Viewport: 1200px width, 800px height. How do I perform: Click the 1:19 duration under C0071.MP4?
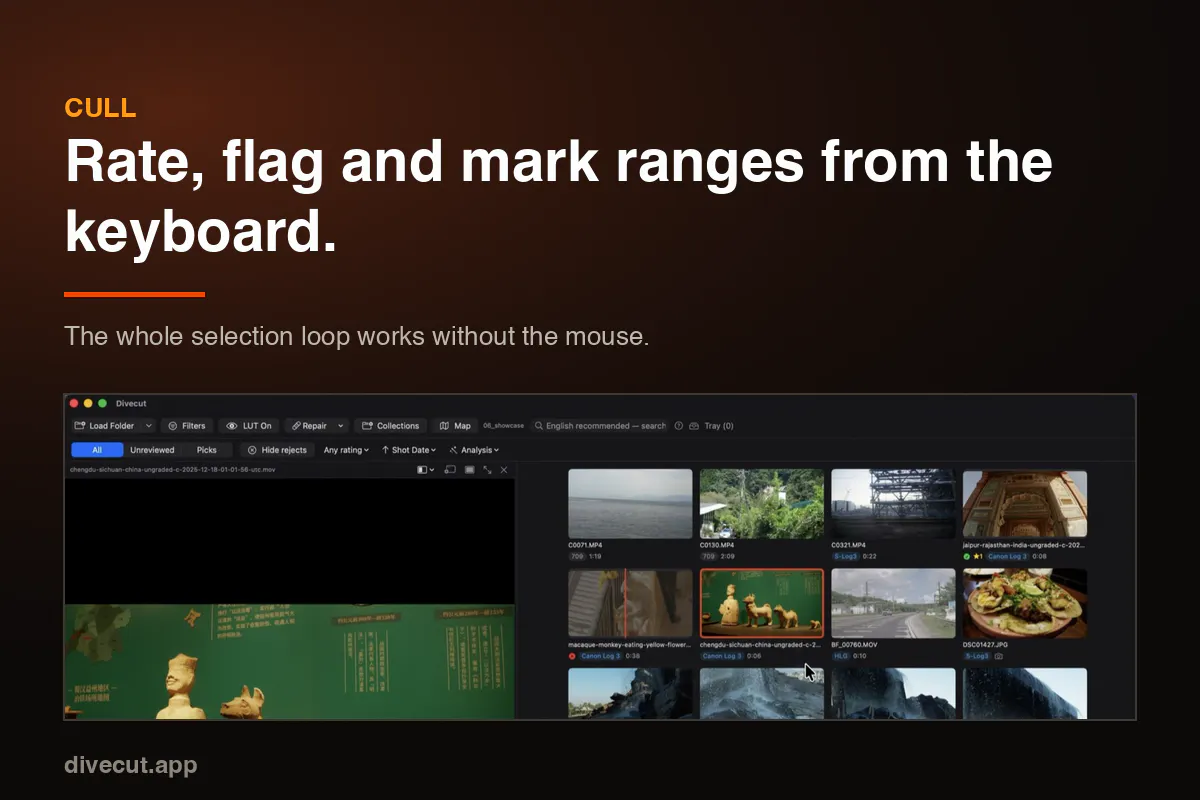(x=595, y=556)
